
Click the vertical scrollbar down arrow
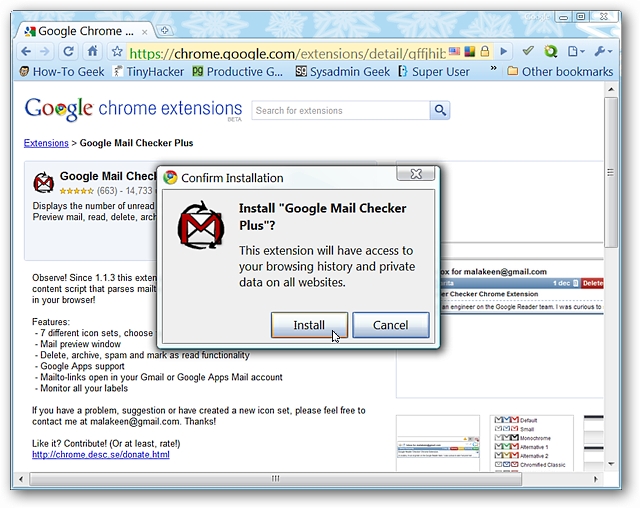coord(611,464)
